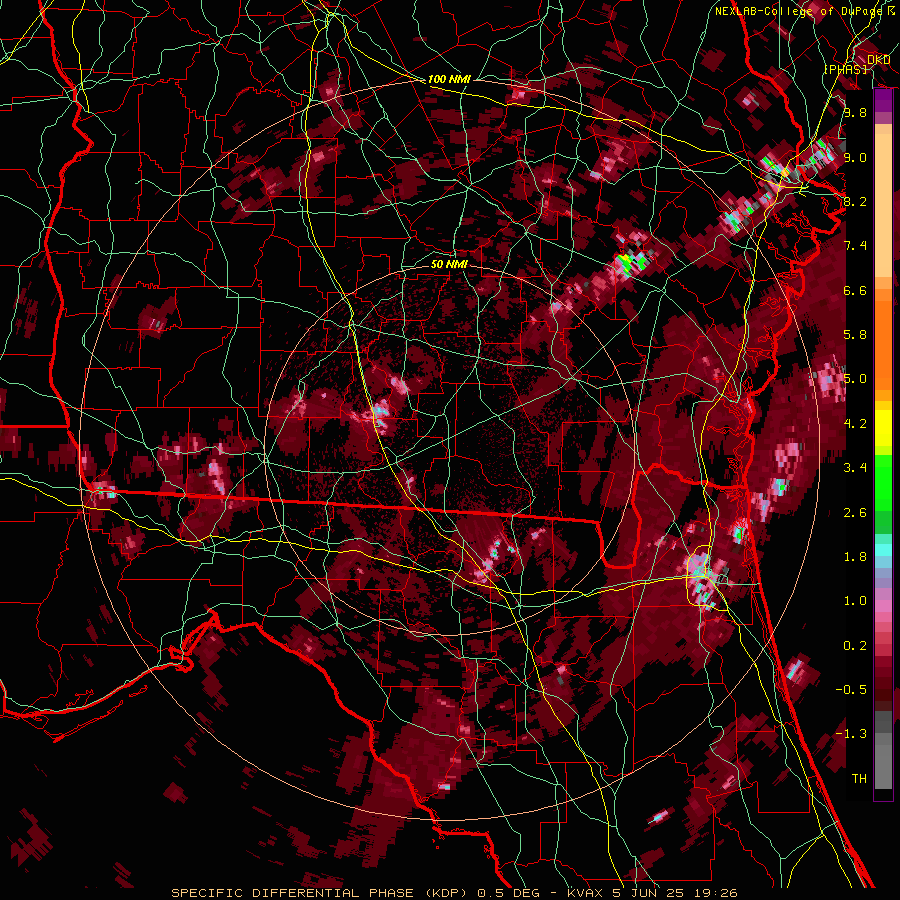Click the 5.0 value on the color scale
The height and width of the screenshot is (900, 900).
coord(855,379)
